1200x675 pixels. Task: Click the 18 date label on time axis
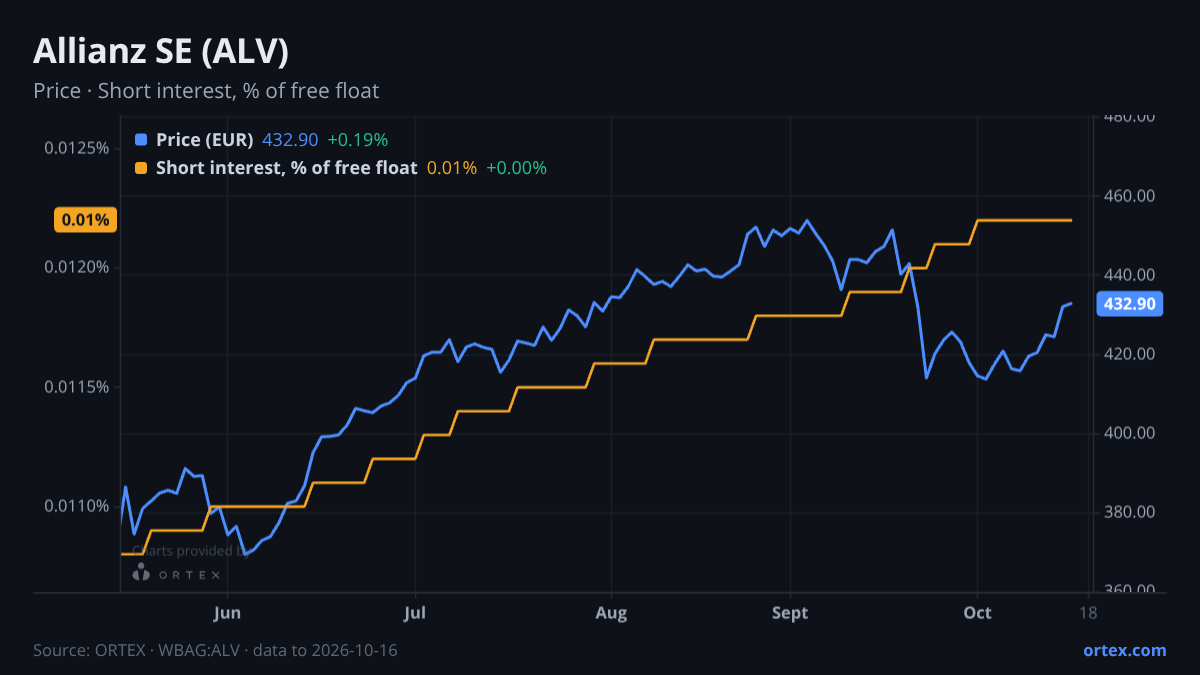click(x=1088, y=613)
